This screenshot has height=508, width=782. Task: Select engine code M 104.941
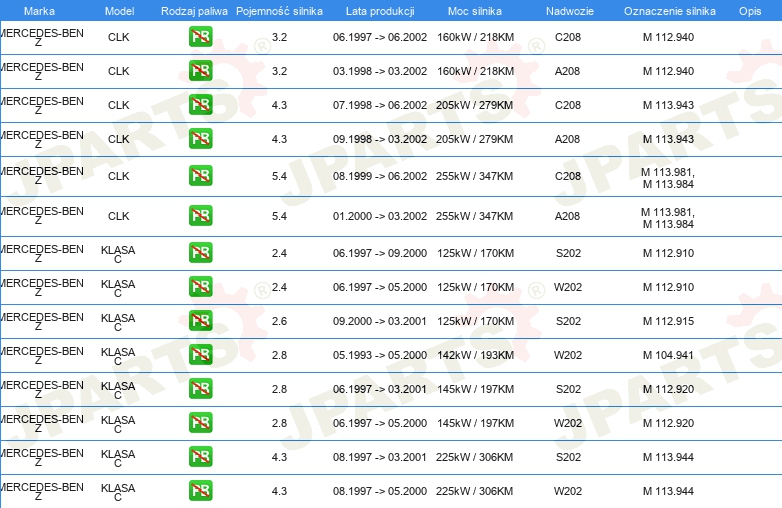tap(668, 355)
